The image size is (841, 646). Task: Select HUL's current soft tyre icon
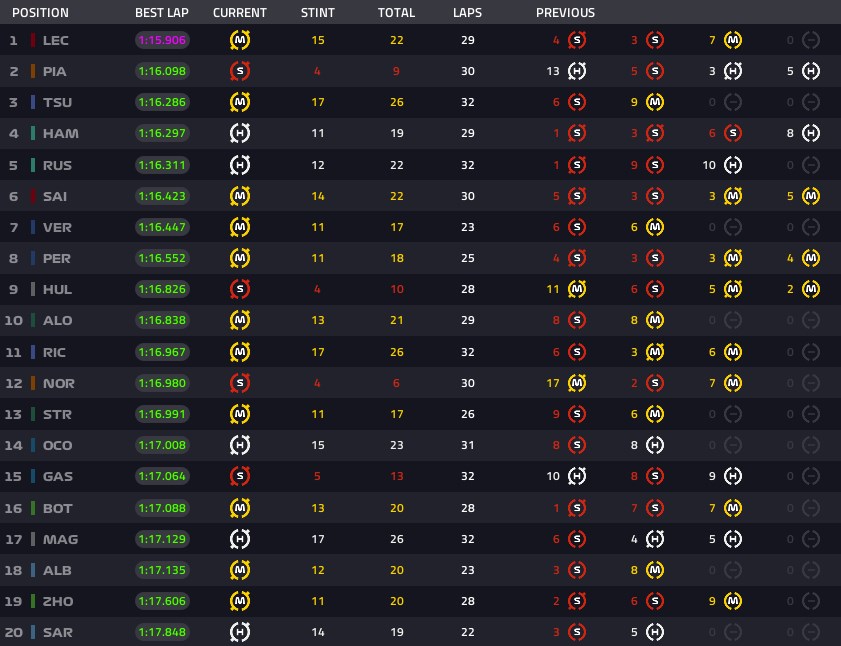240,289
